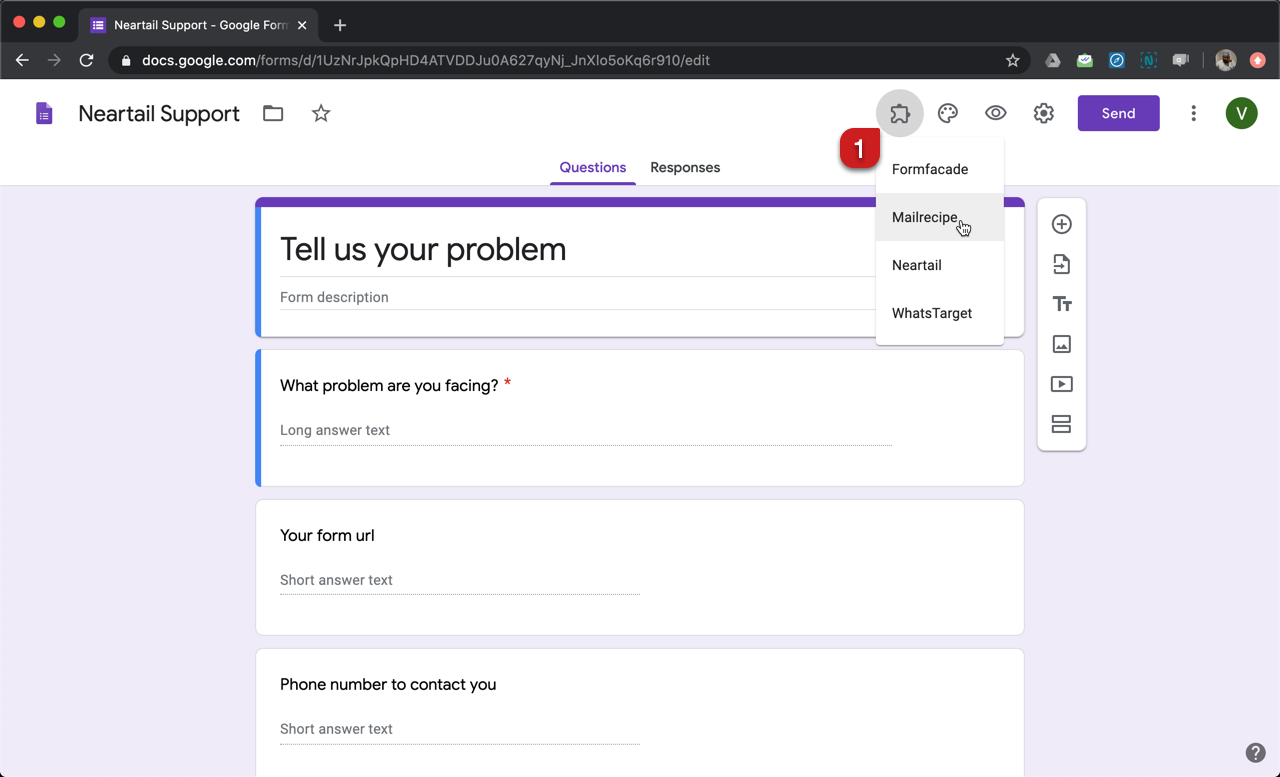This screenshot has height=777, width=1280.
Task: Click the Send button
Action: point(1118,114)
